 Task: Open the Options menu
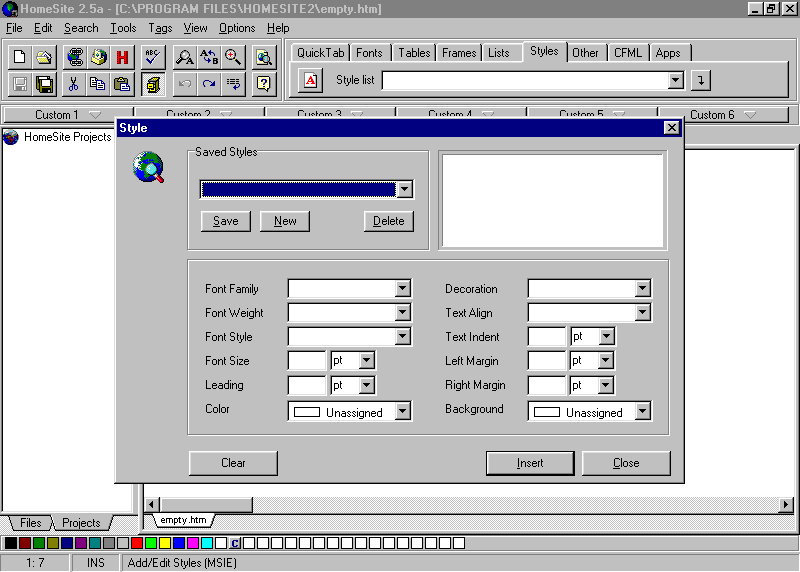point(237,28)
